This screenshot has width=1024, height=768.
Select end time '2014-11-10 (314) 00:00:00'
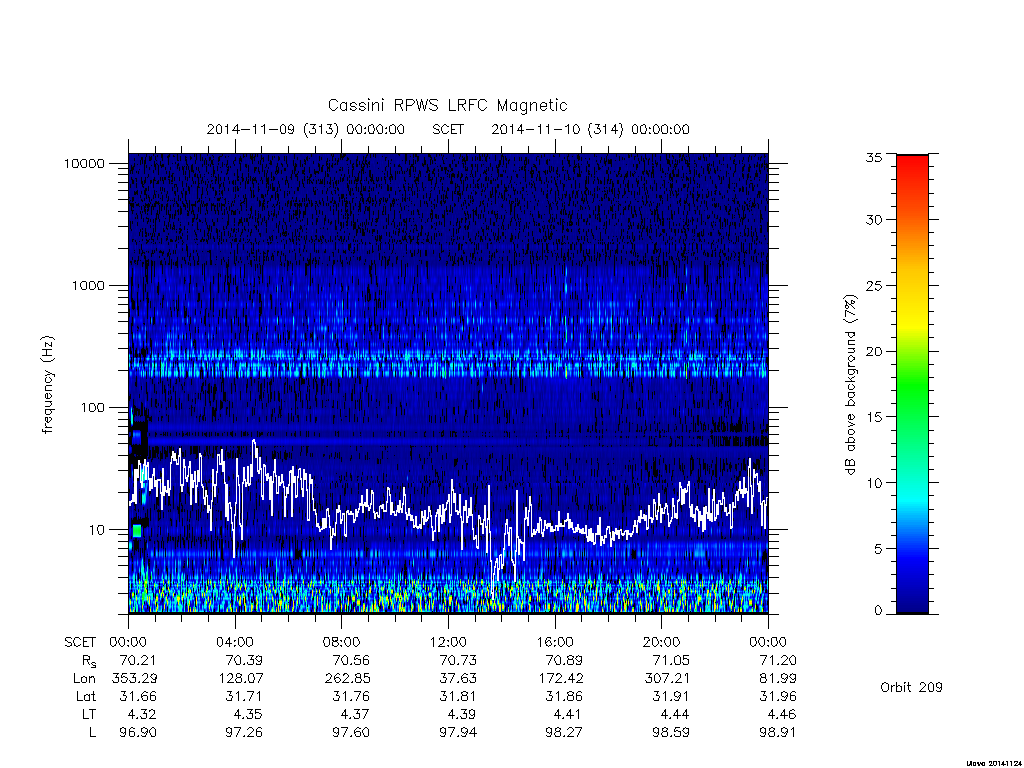point(590,129)
